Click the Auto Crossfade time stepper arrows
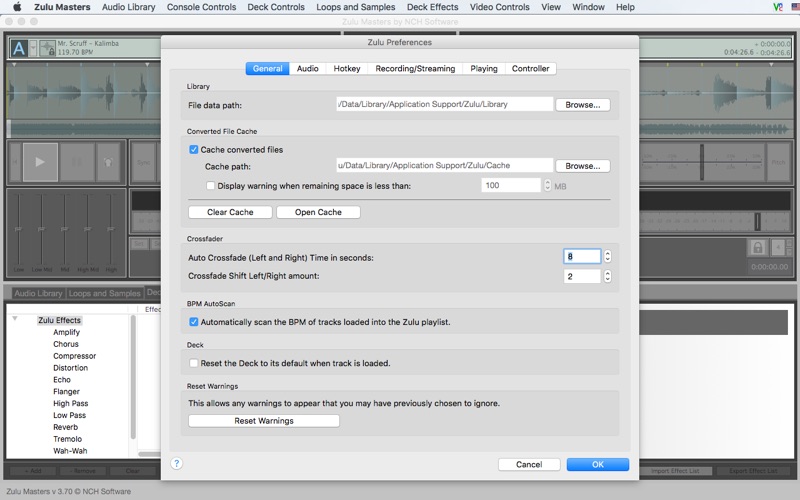Screen dimensions: 800x500 (x=607, y=256)
